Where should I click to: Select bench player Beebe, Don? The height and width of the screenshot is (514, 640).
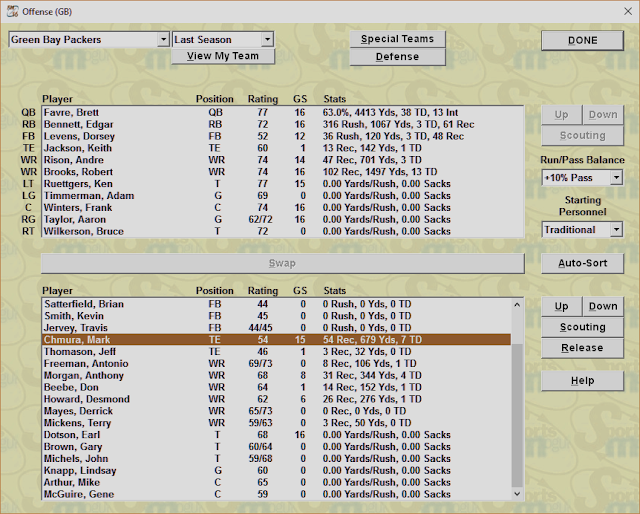pos(276,387)
